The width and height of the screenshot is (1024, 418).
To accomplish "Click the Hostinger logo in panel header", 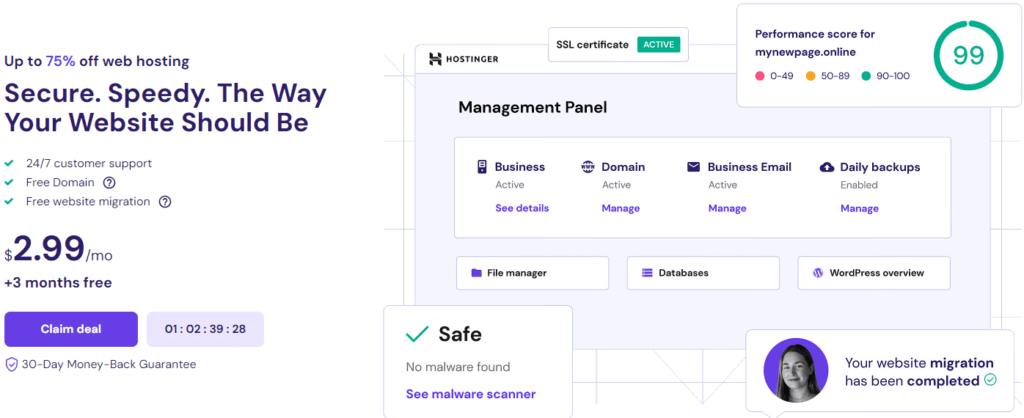I will click(463, 59).
